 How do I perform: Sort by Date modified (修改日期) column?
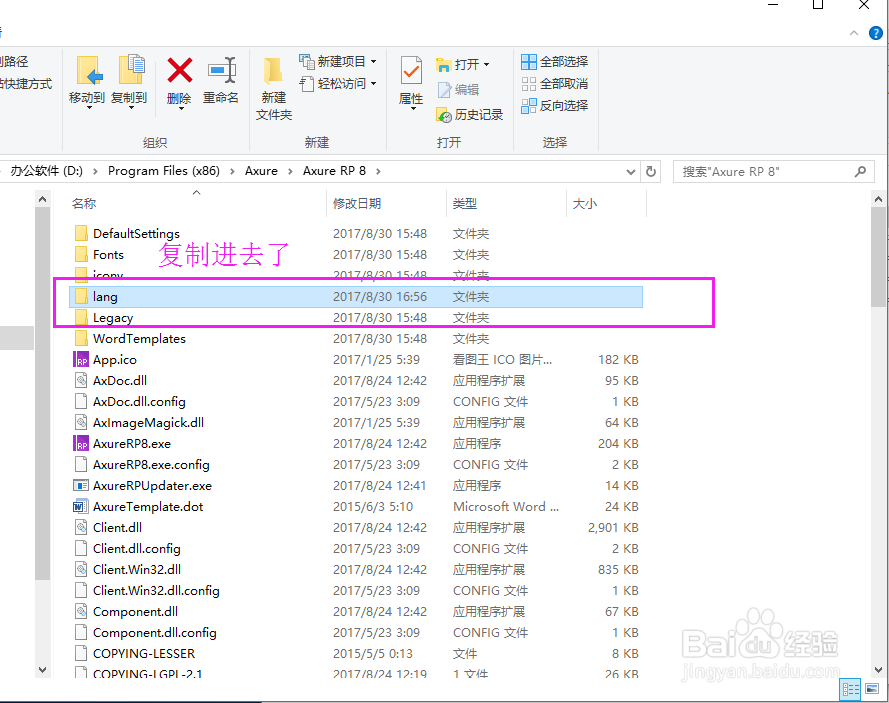point(357,204)
